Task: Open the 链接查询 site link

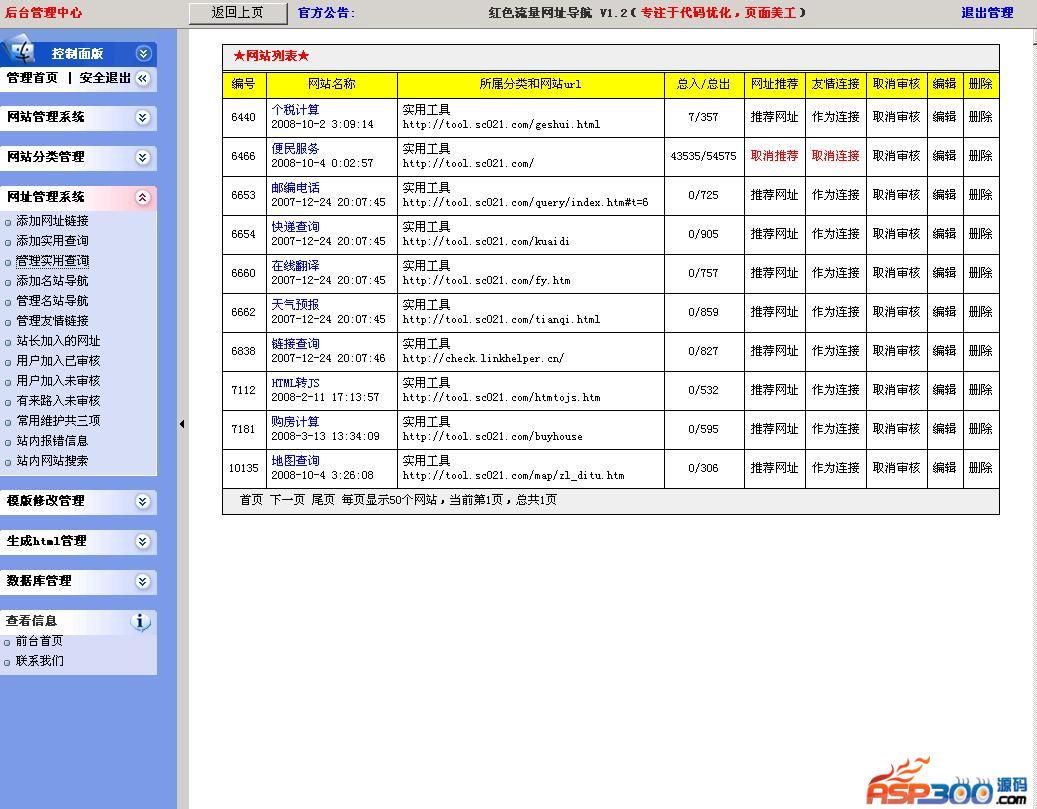Action: pos(295,344)
